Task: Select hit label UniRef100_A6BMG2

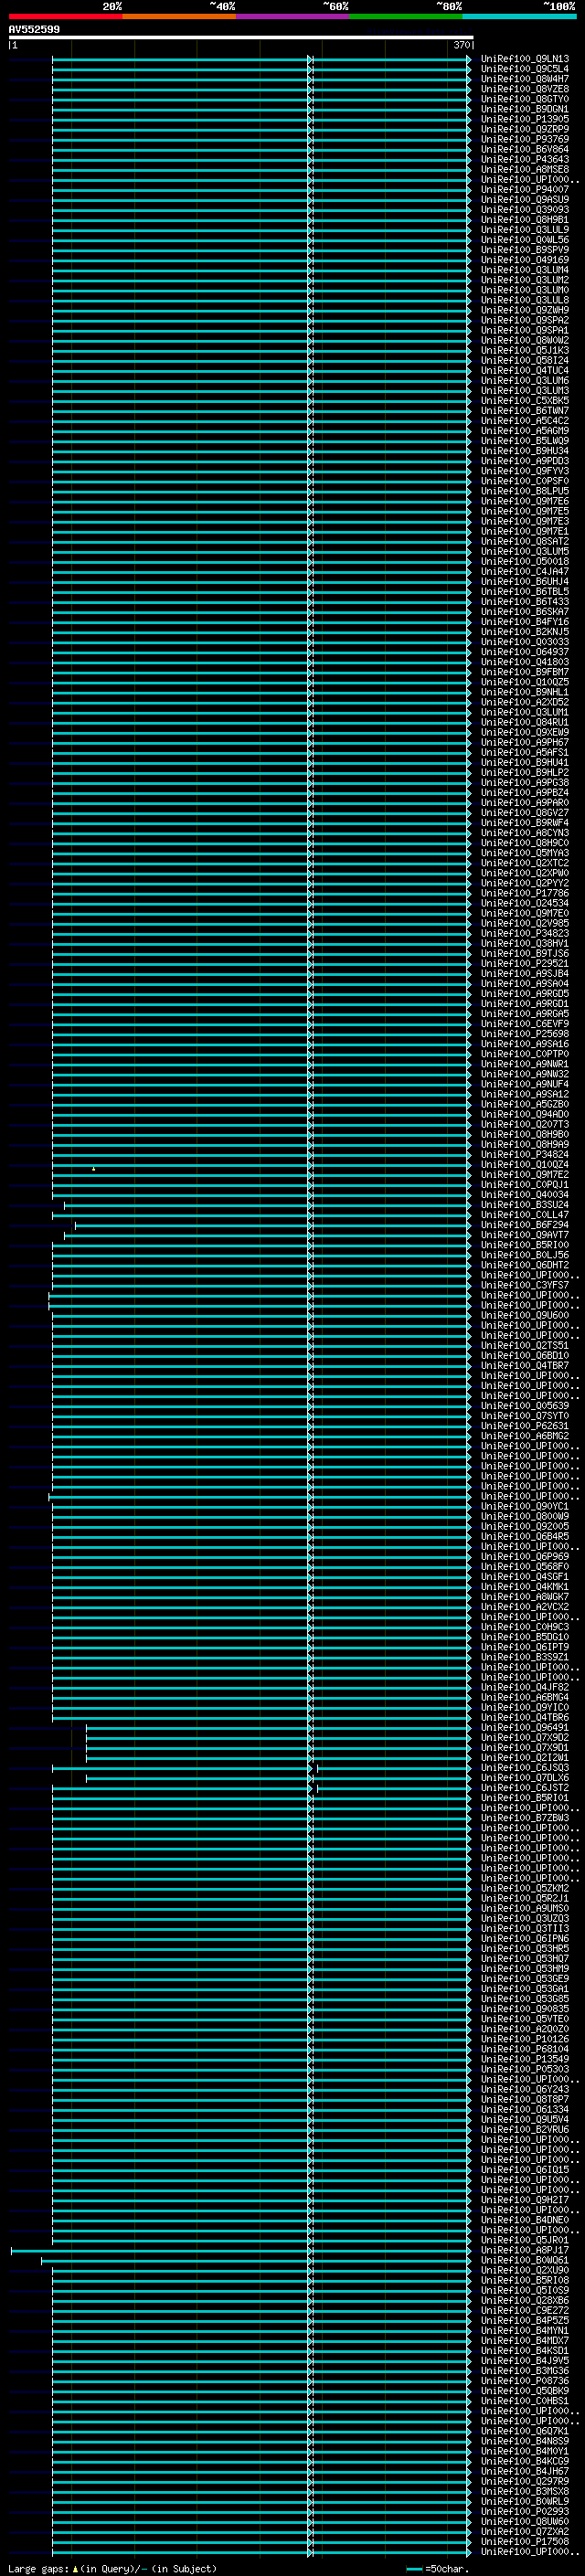Action: pyautogui.click(x=525, y=1435)
